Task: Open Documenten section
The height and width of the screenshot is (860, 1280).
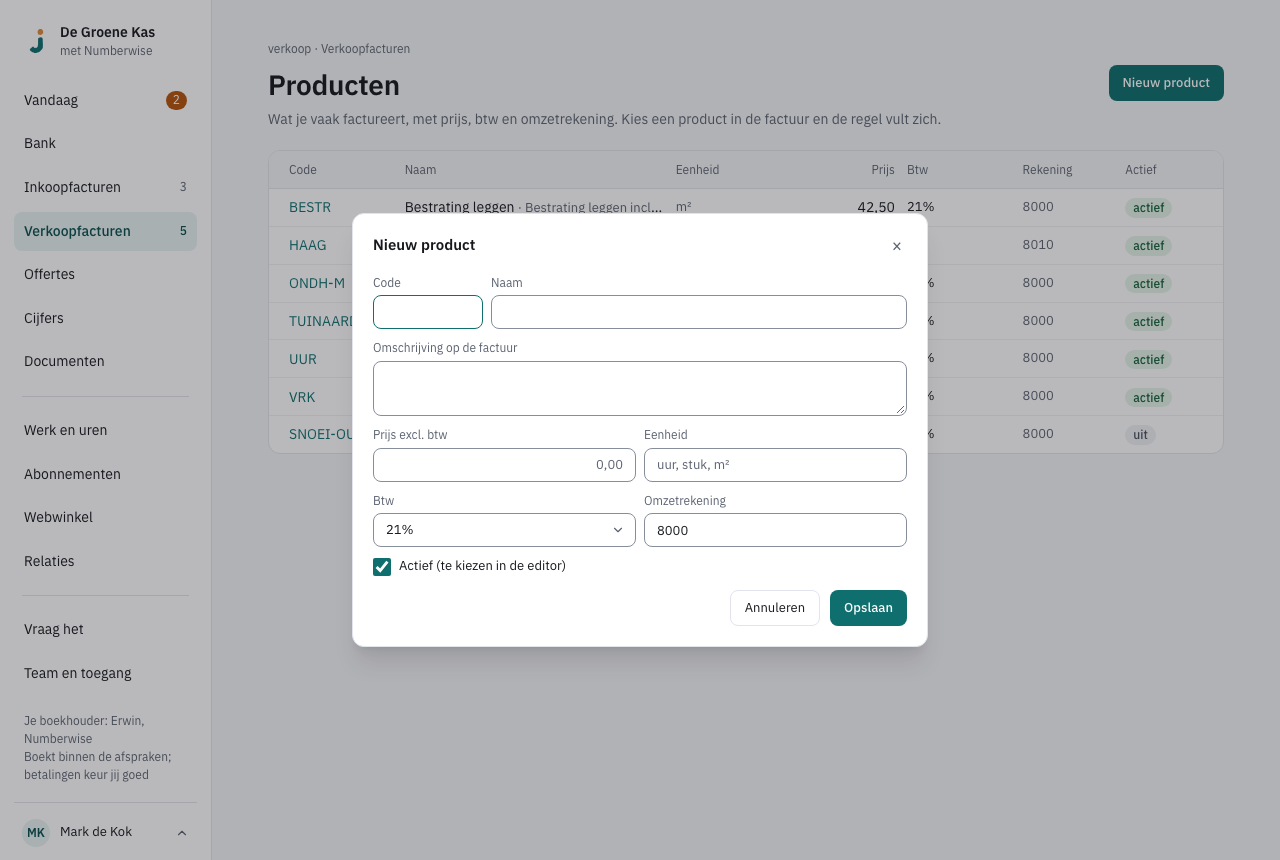Action: (x=105, y=361)
